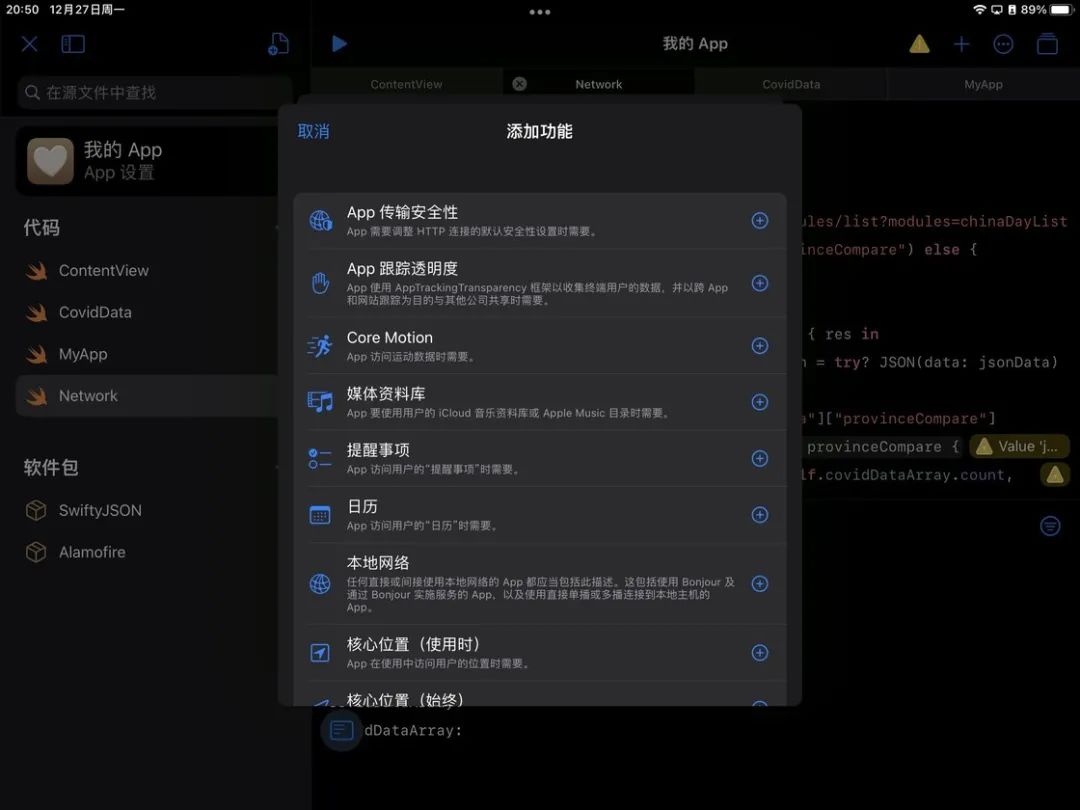Tap the battery 89% indicator
This screenshot has height=810, width=1080.
point(1047,10)
